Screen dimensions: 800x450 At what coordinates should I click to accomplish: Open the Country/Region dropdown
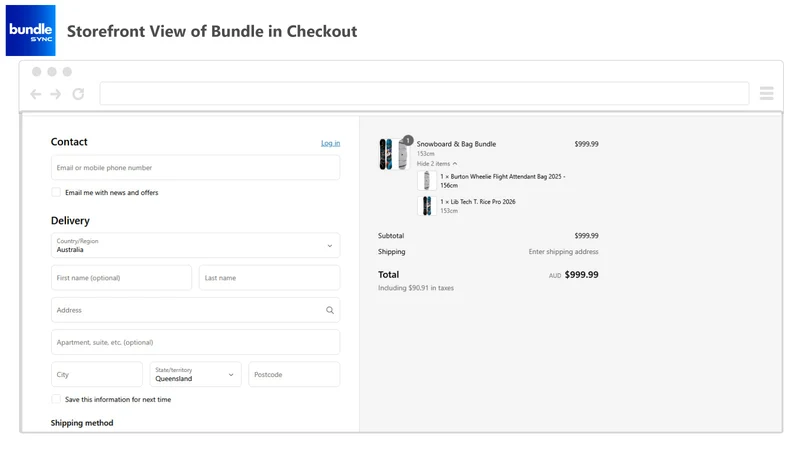coord(195,245)
